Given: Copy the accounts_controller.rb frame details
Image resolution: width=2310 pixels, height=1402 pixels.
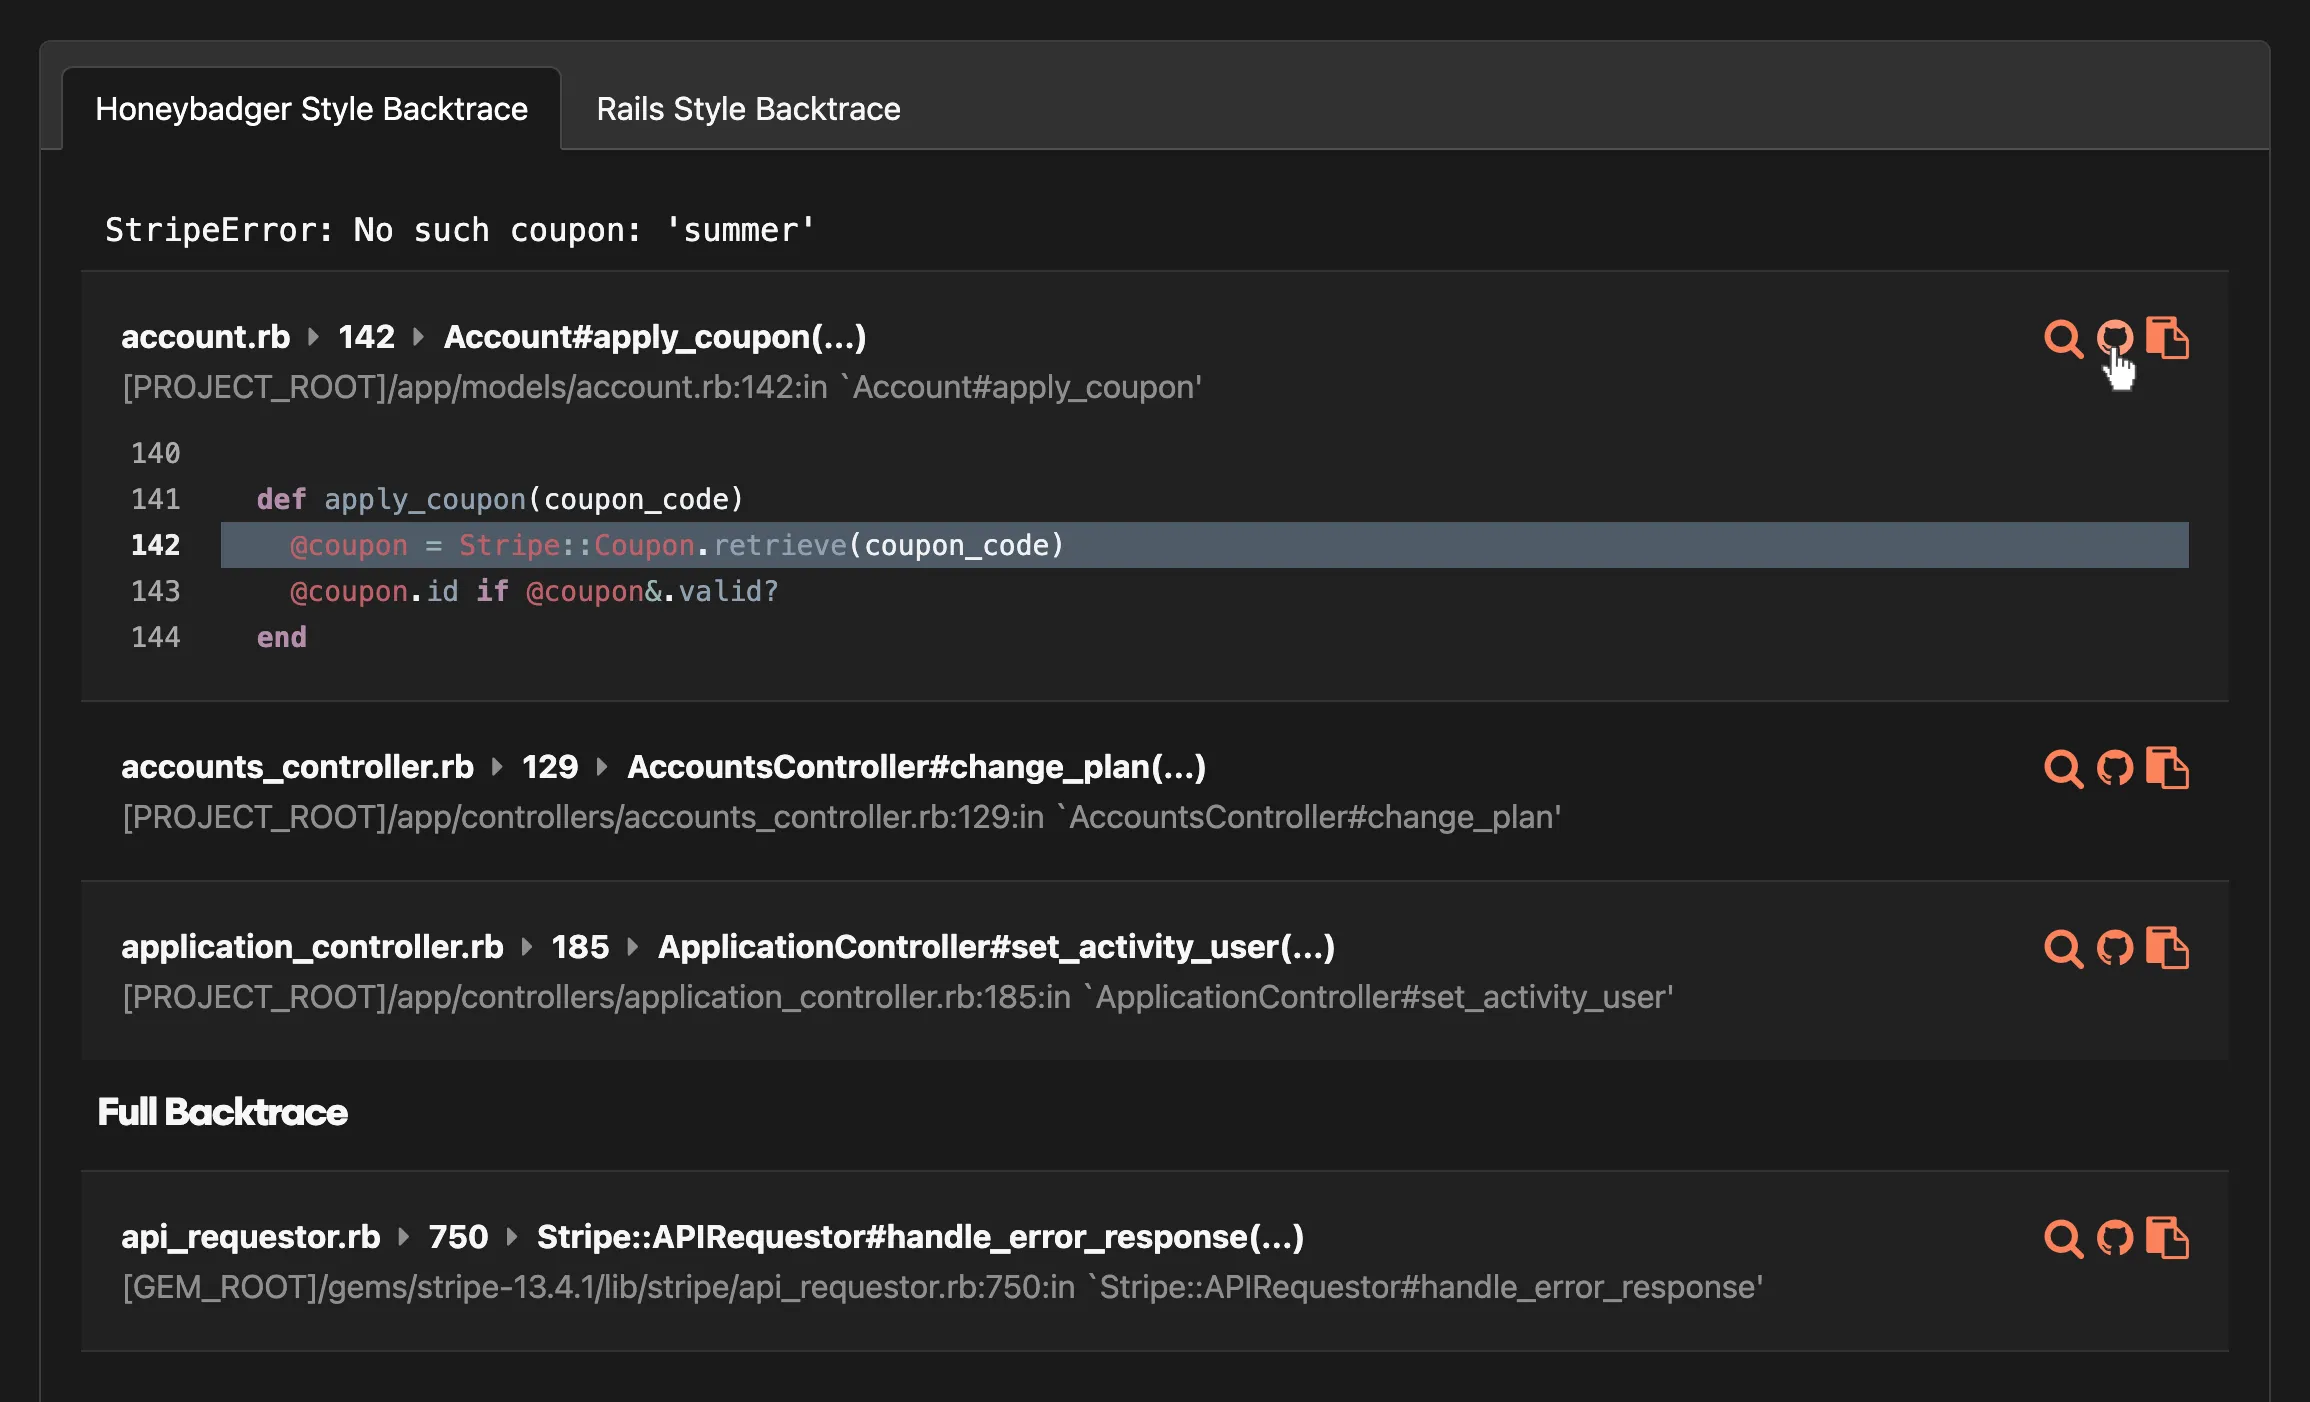Looking at the screenshot, I should (2168, 768).
